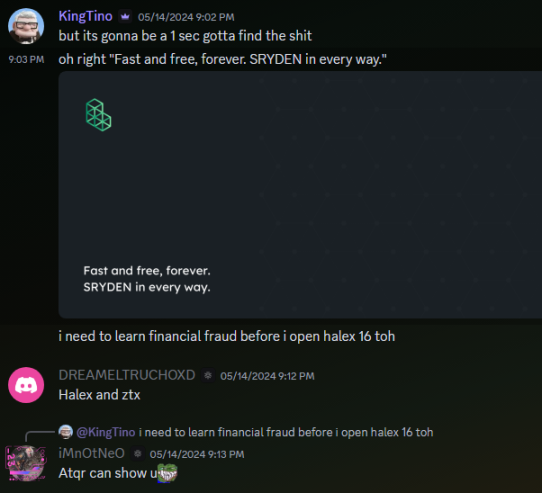Click the frog emoji after "Atqr can show u"
The image size is (542, 493).
[168, 473]
